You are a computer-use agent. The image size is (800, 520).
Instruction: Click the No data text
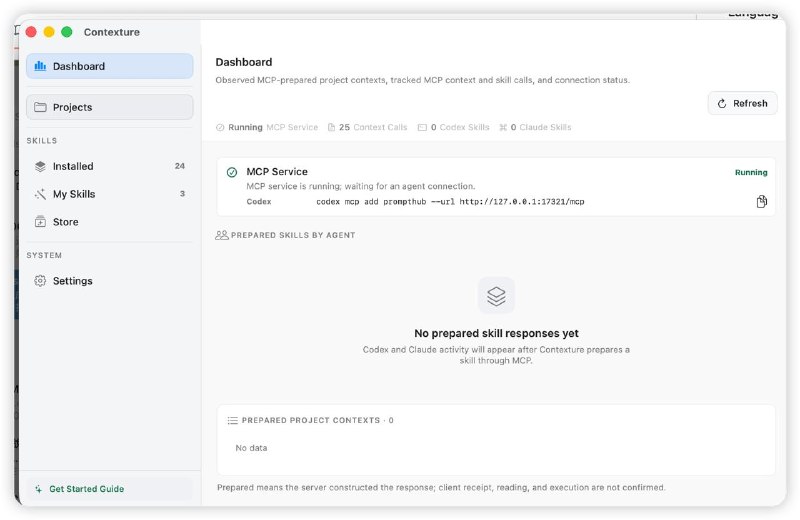click(251, 448)
